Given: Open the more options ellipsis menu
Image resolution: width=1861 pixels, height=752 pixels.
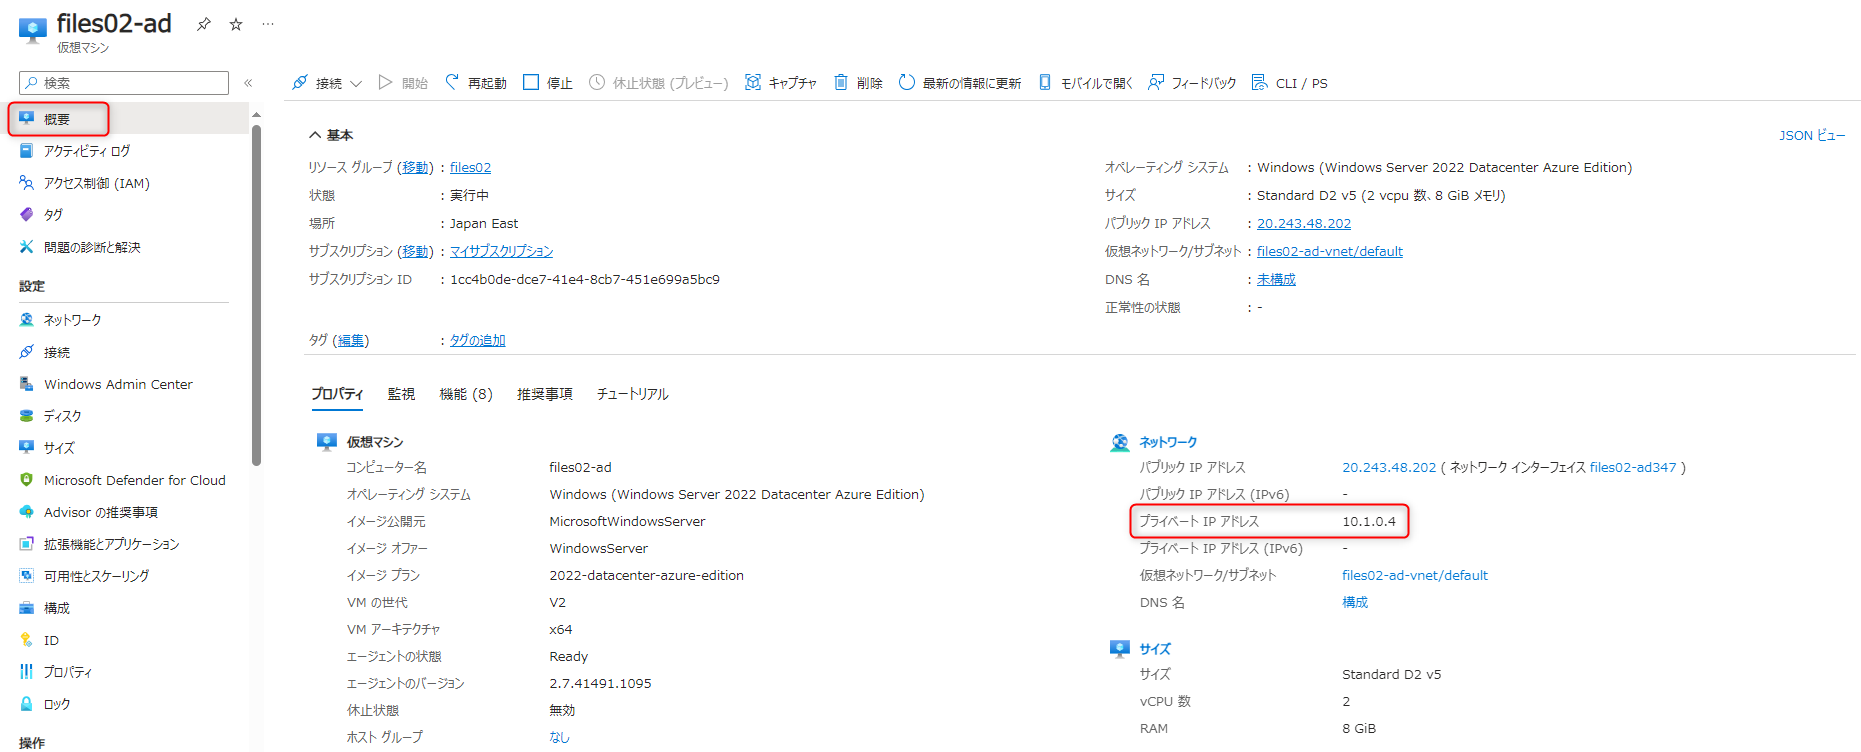Looking at the screenshot, I should 268,24.
